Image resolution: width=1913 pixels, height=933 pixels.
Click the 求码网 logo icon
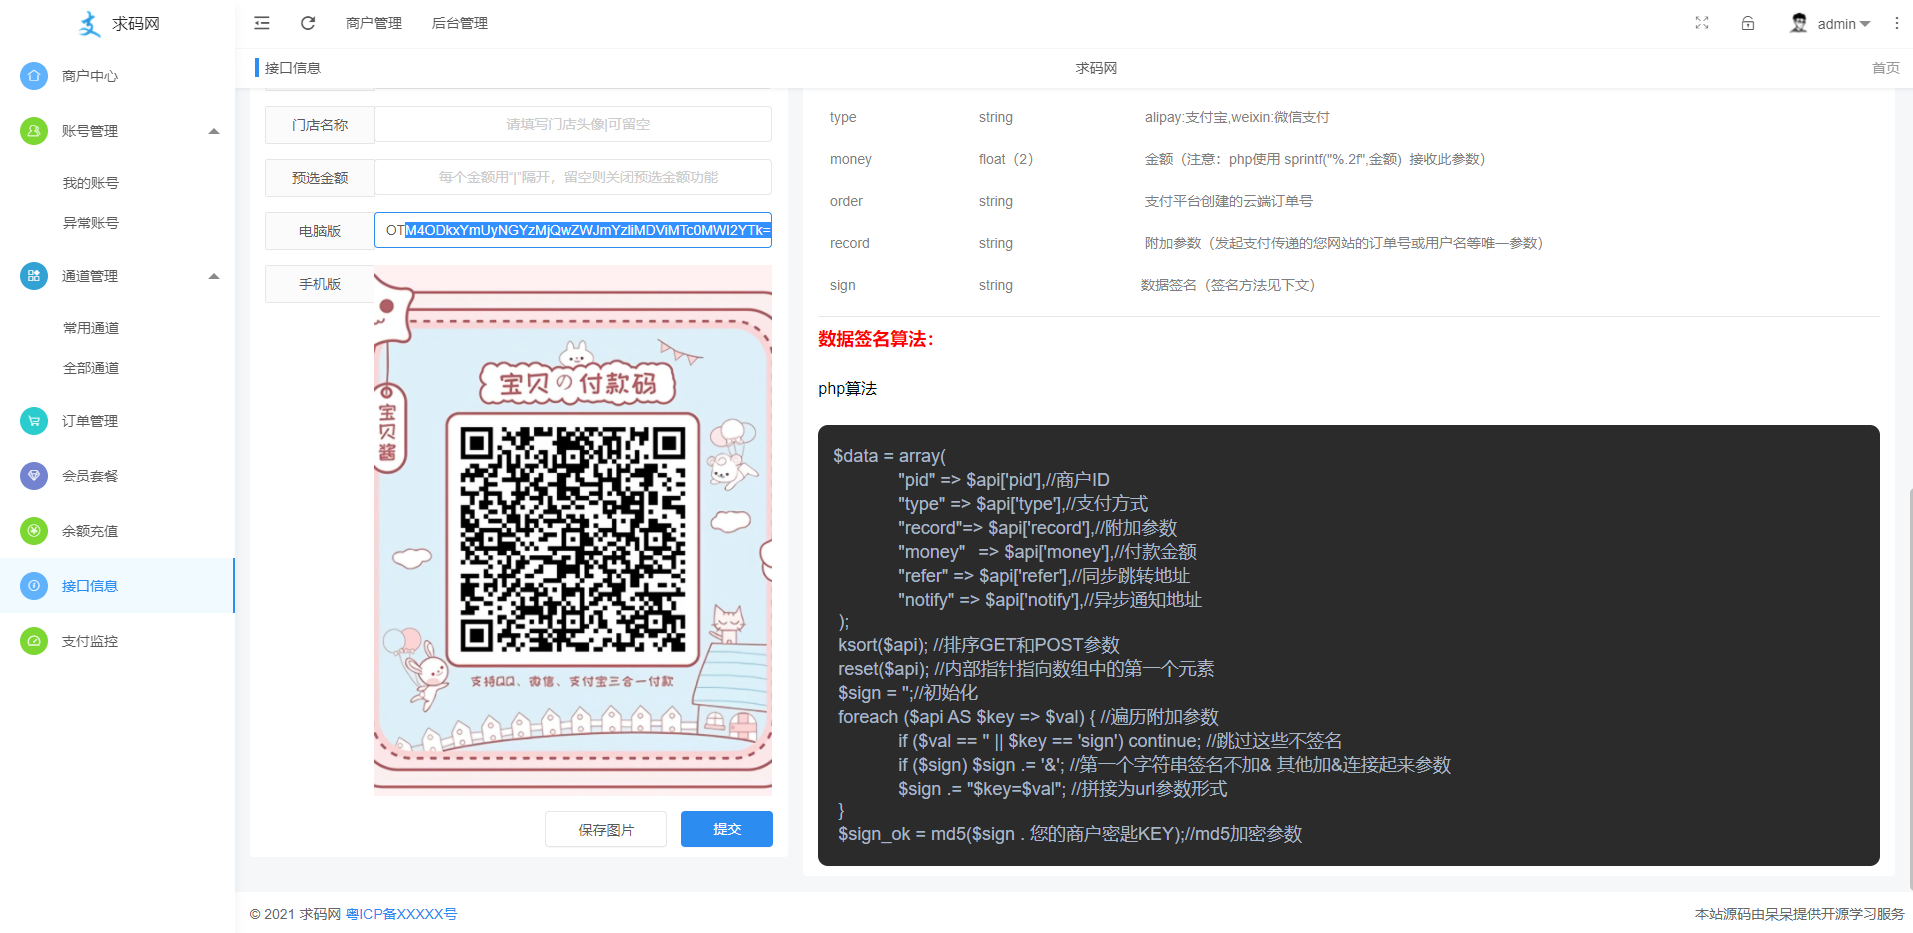click(90, 24)
